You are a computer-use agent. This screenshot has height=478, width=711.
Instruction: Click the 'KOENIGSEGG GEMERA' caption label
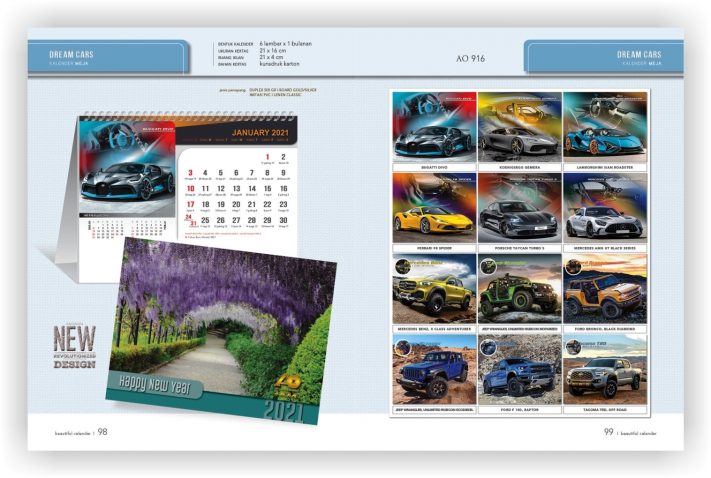pyautogui.click(x=519, y=167)
